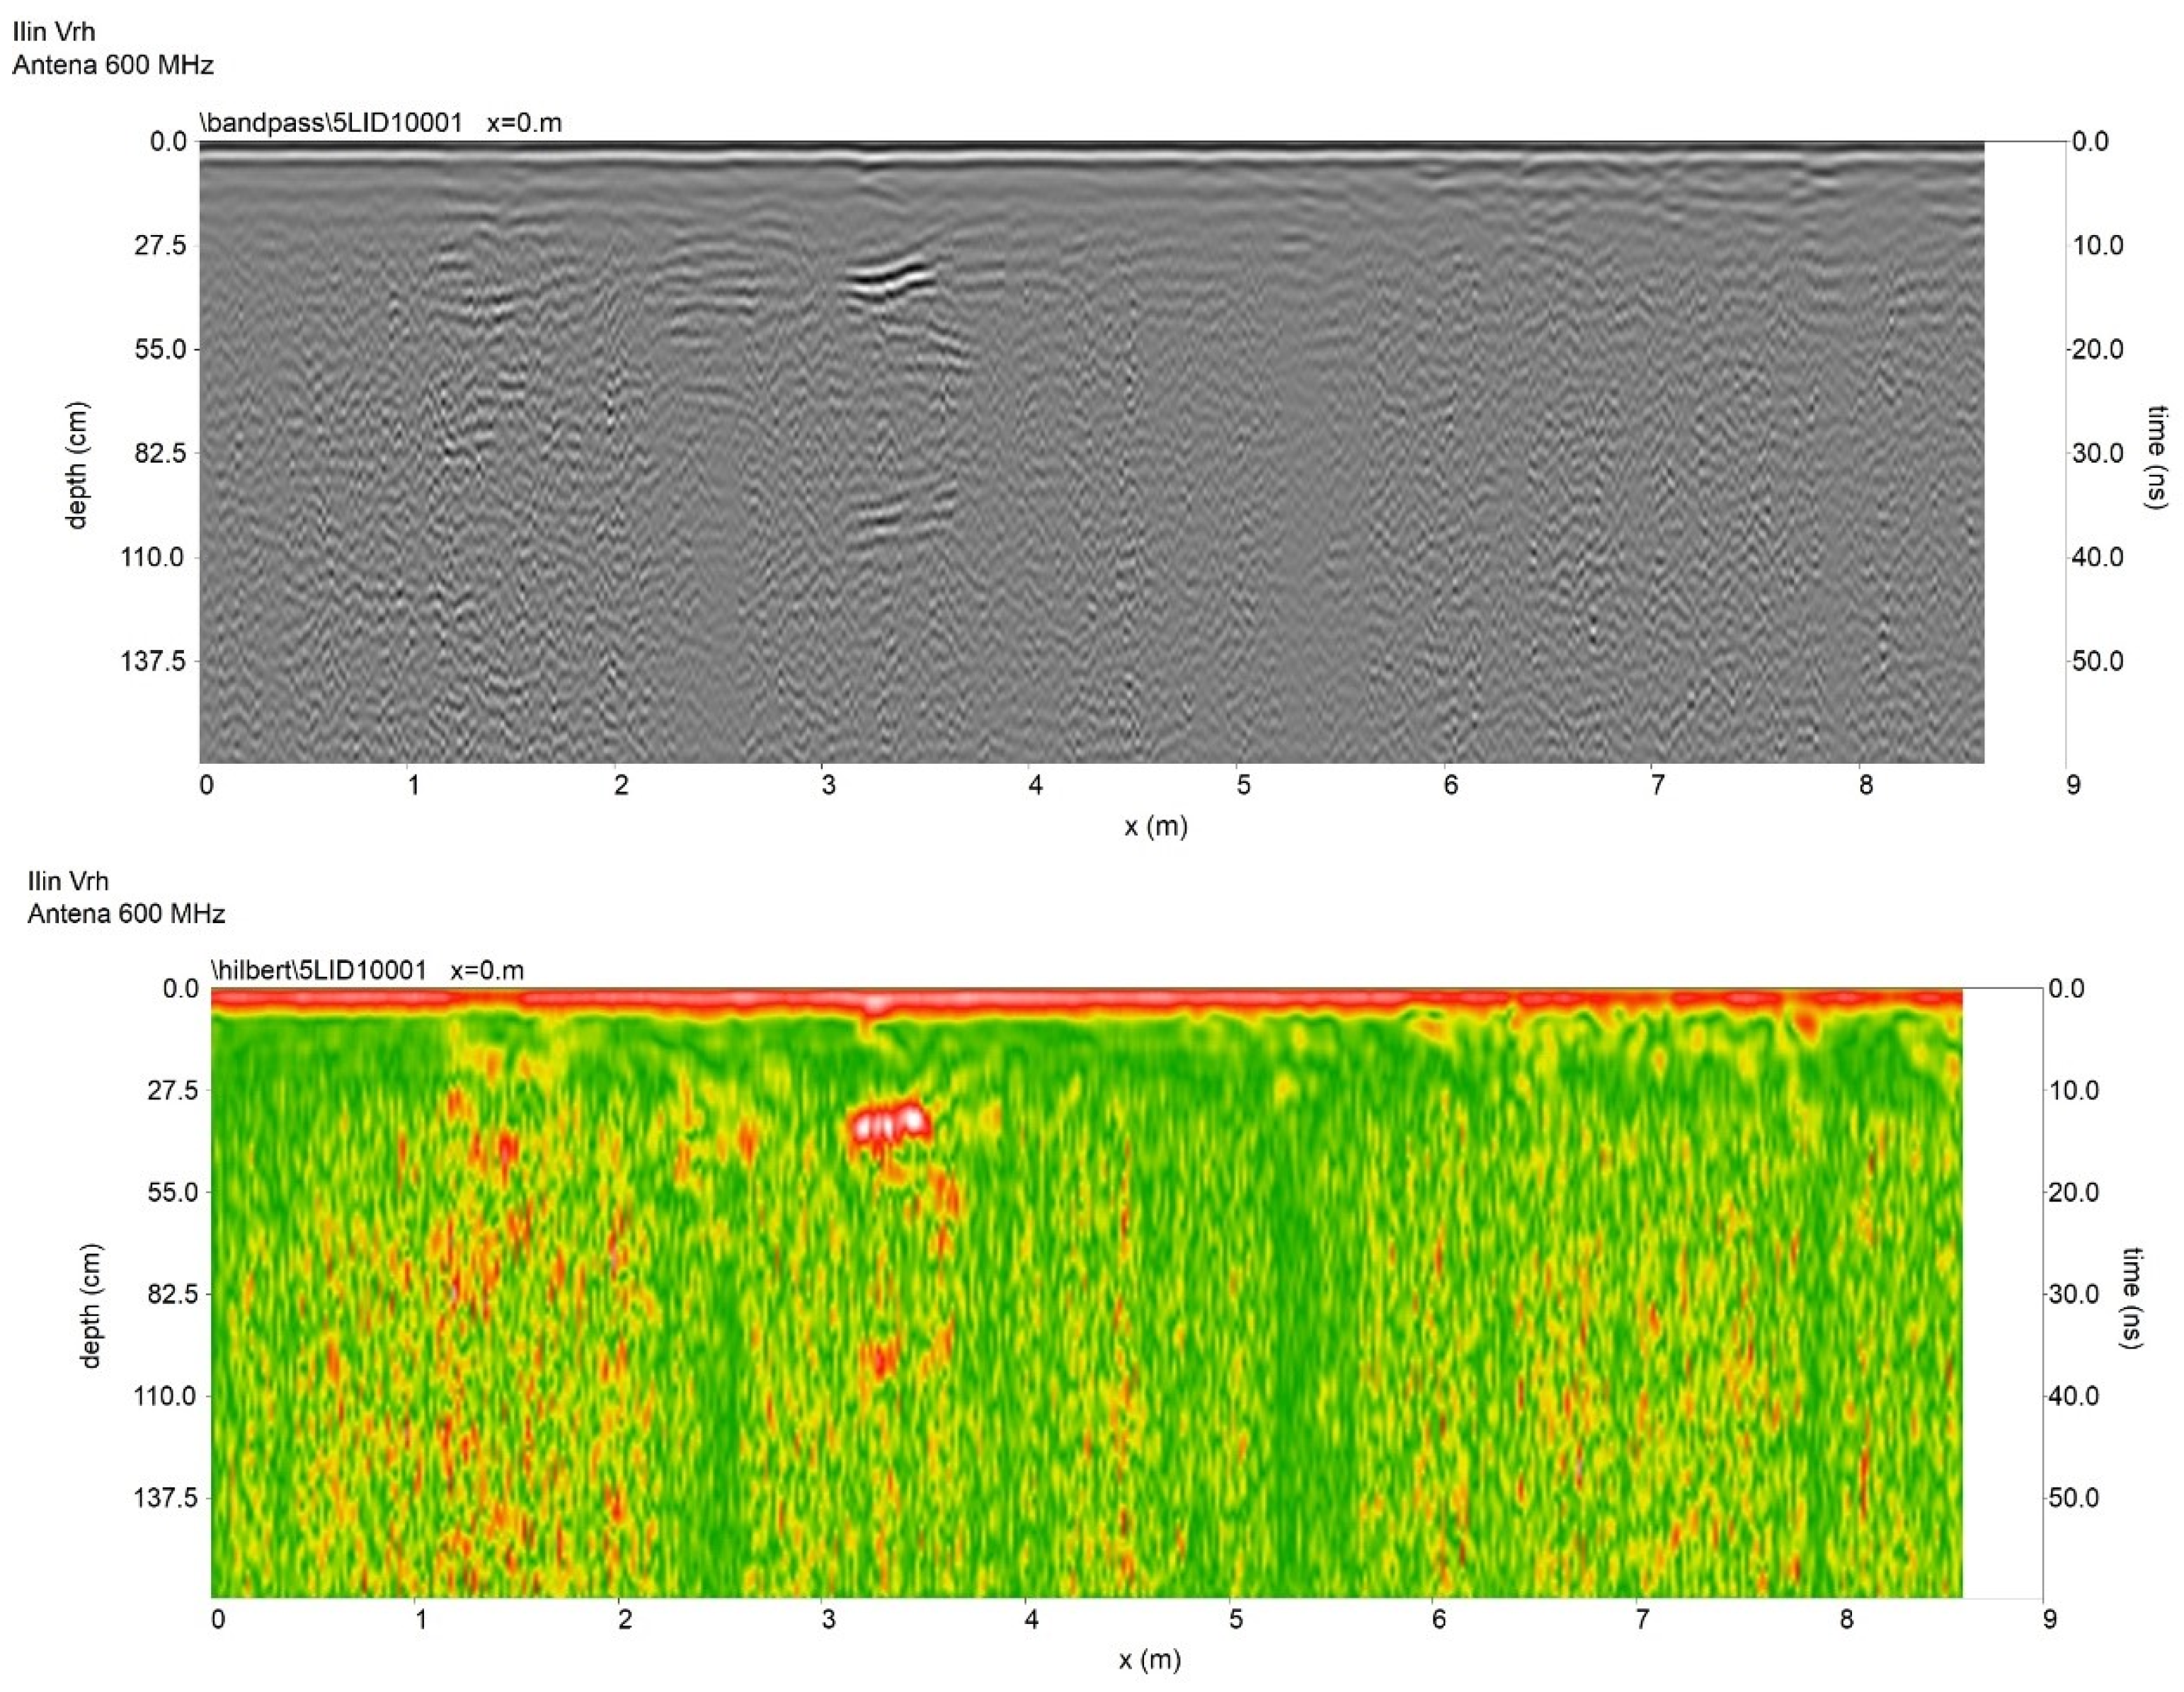
Task: Click the 50.0 time tick on the top plot
Action: (x=2097, y=661)
